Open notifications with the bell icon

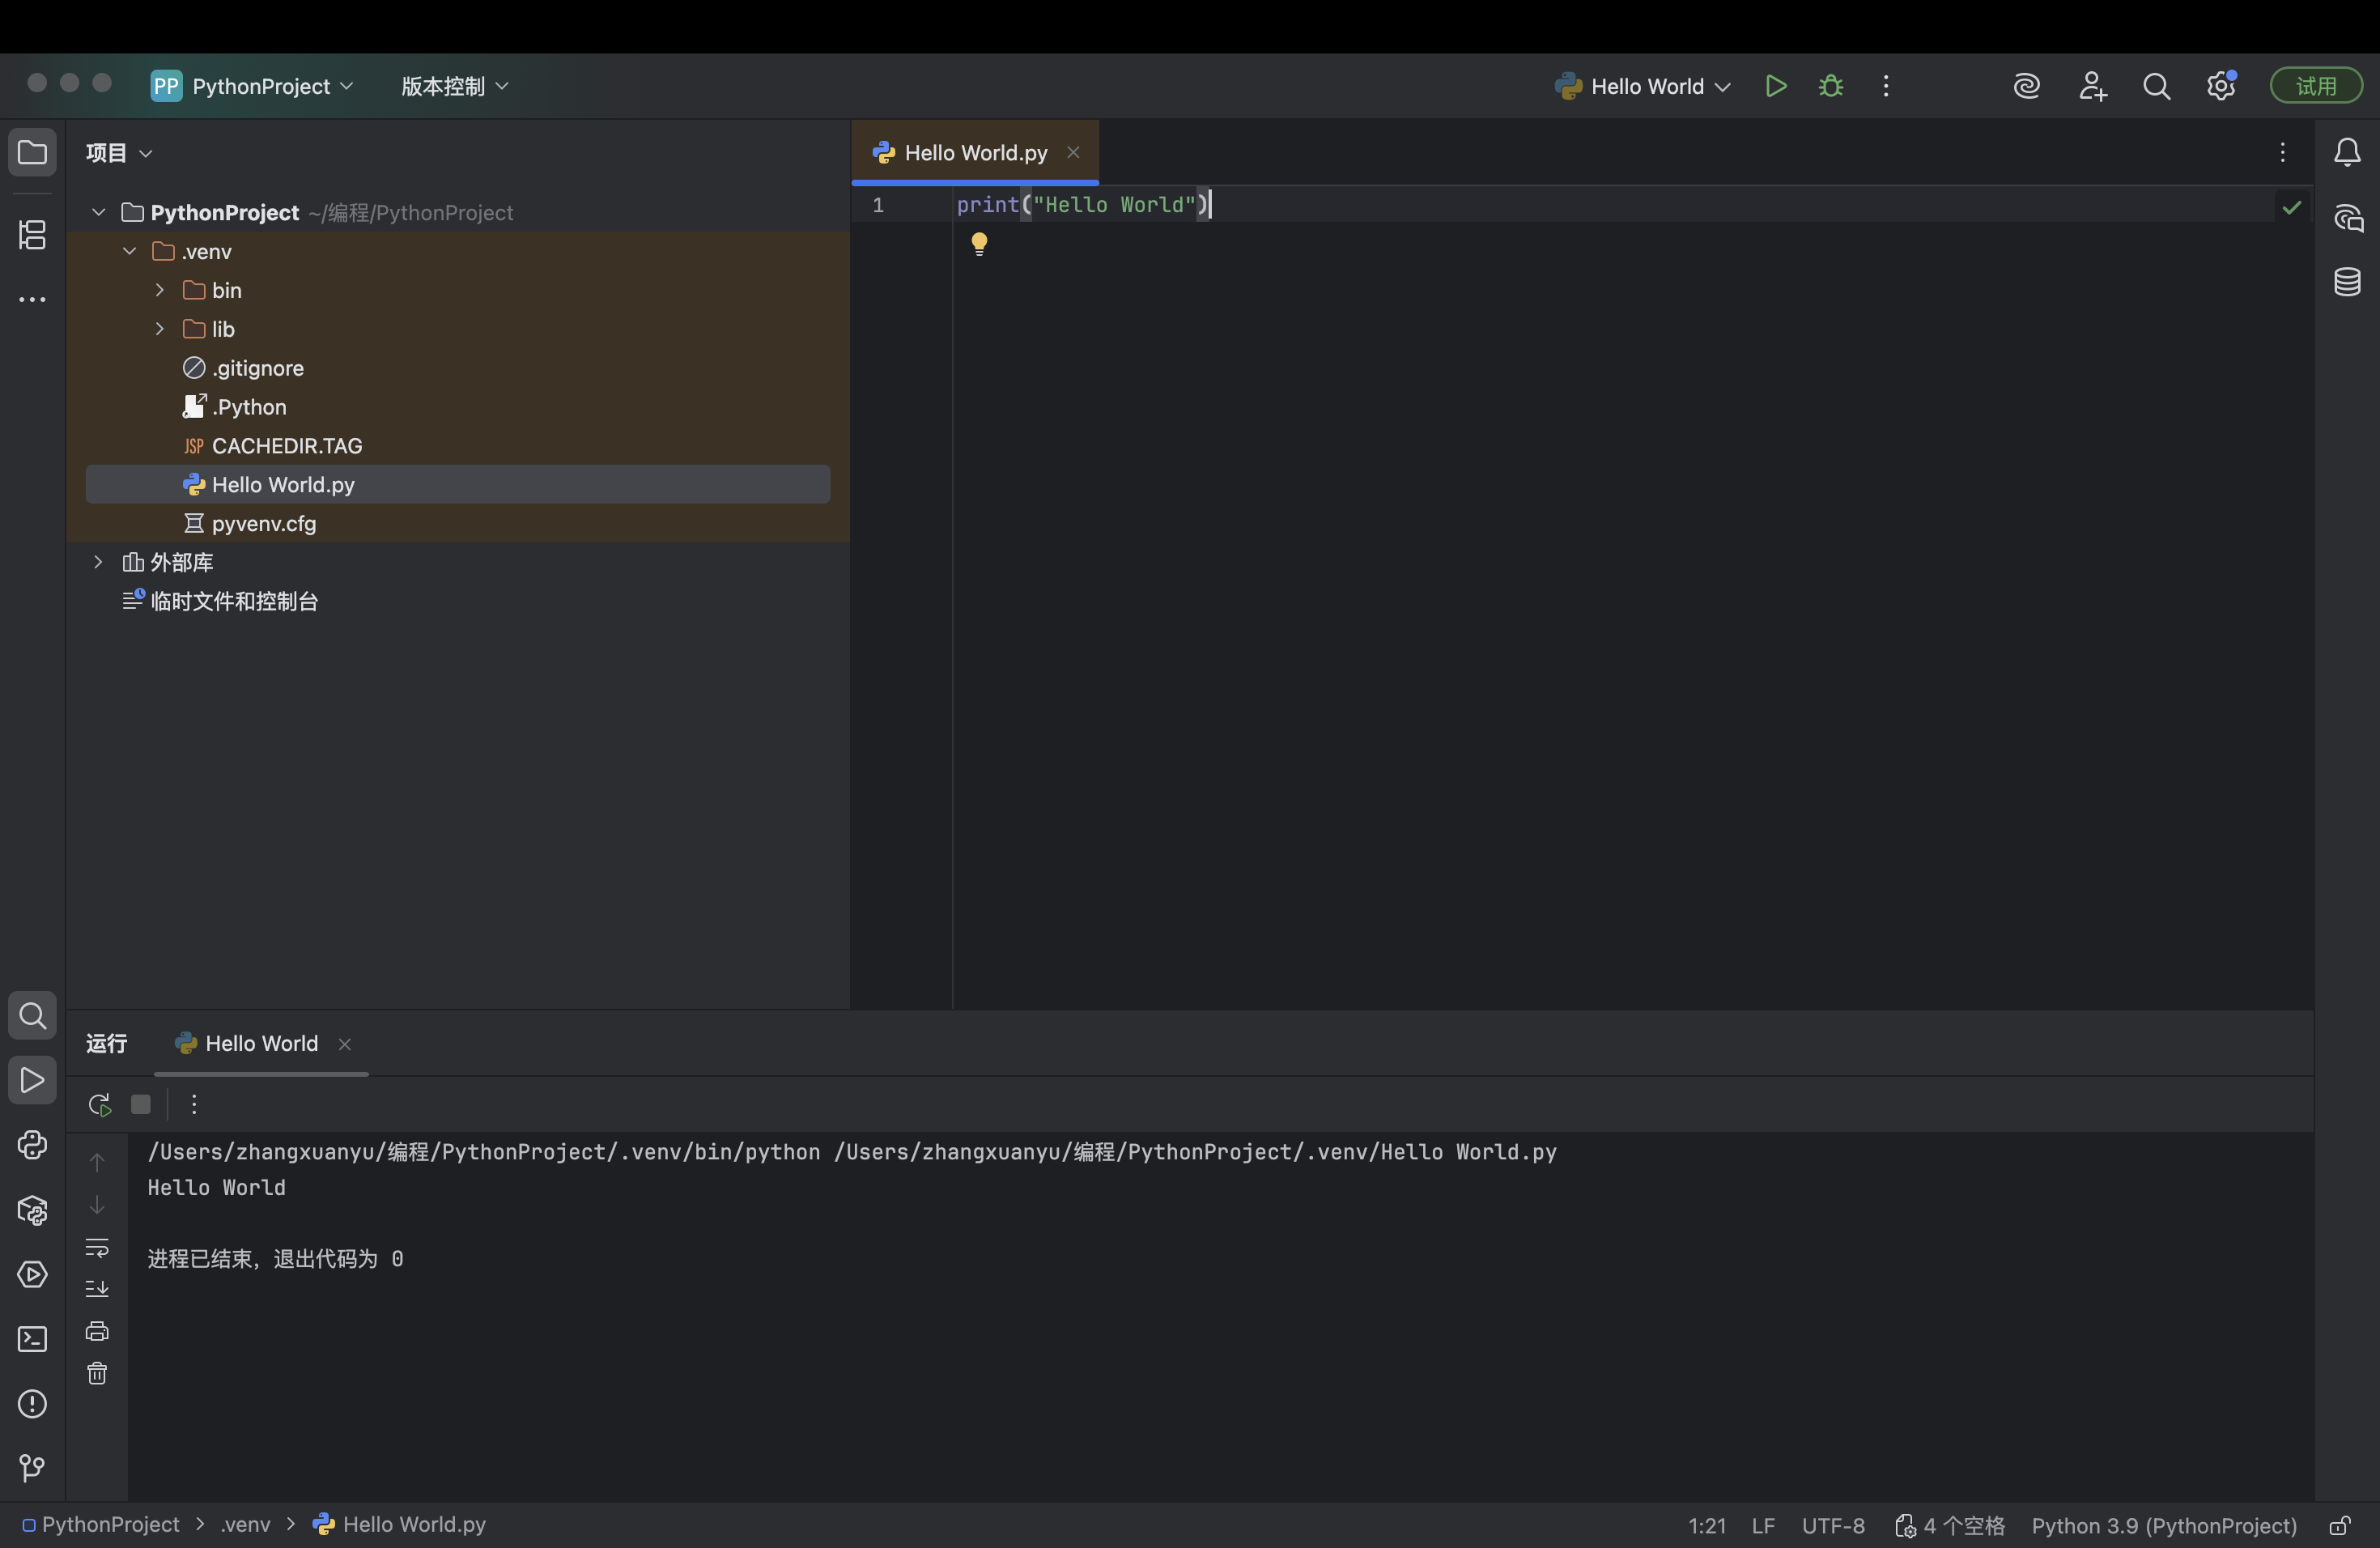pos(2348,152)
